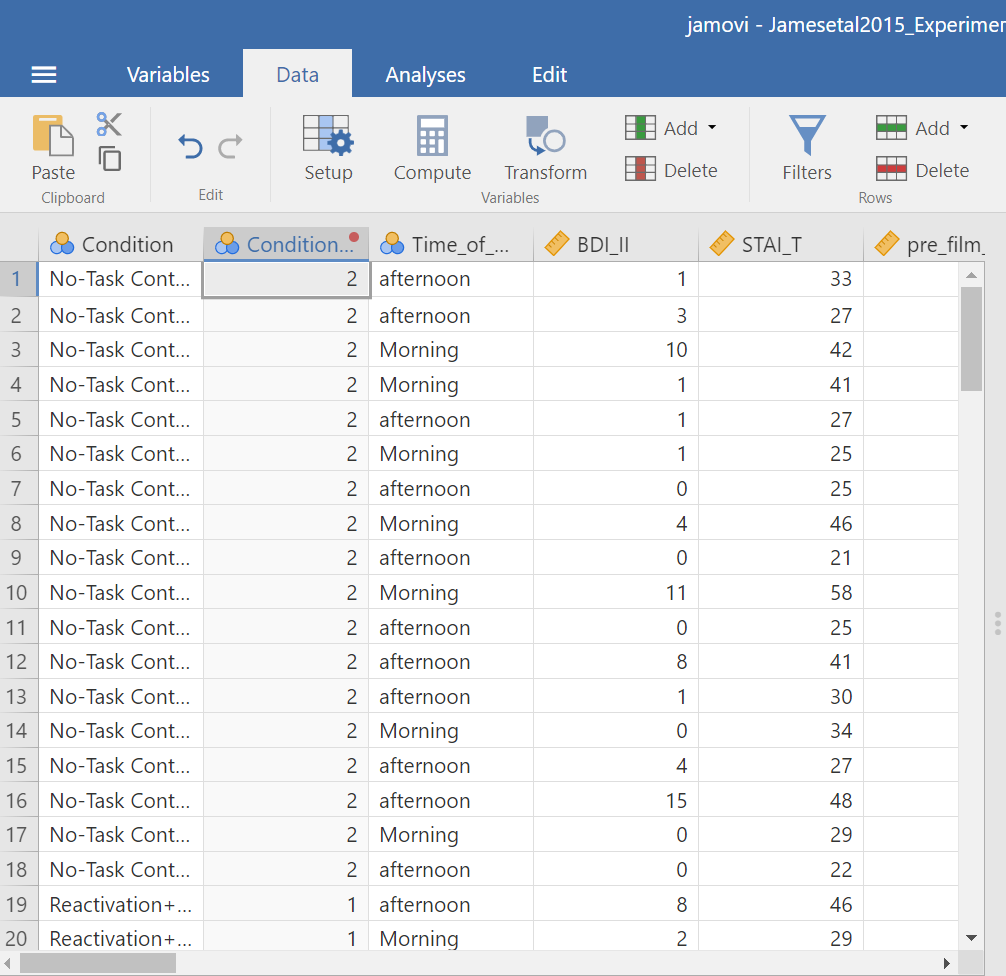Click condition code 1 in row 20
1006x976 pixels.
[x=286, y=938]
